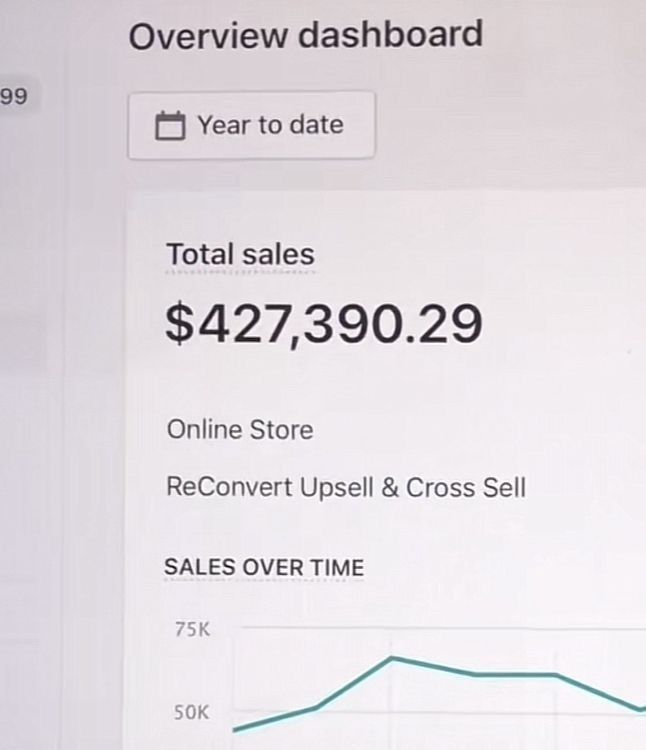This screenshot has width=646, height=750.
Task: Click the 50K axis label
Action: pos(192,713)
